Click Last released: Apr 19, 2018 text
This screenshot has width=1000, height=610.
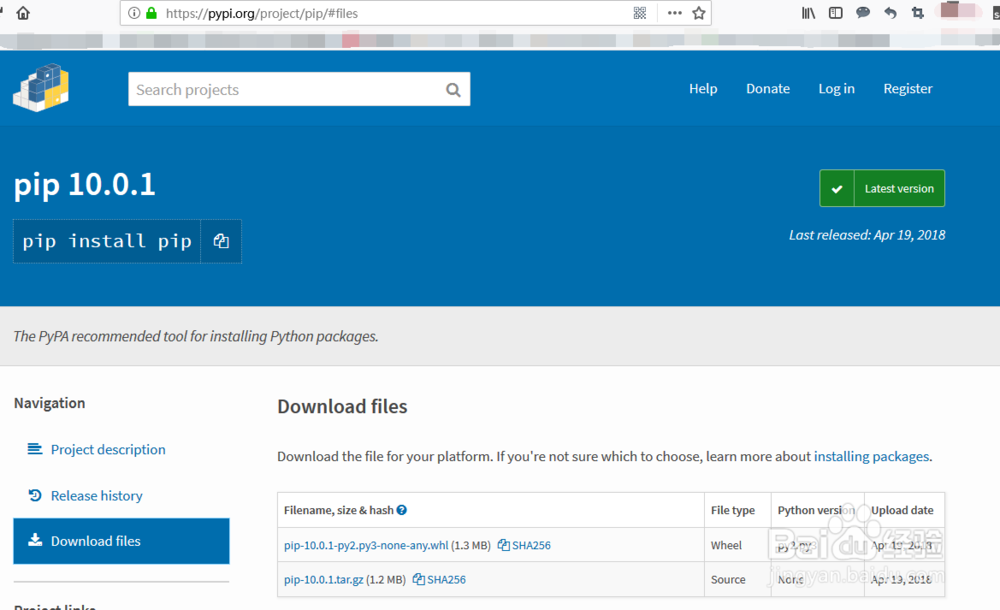pyautogui.click(x=867, y=235)
